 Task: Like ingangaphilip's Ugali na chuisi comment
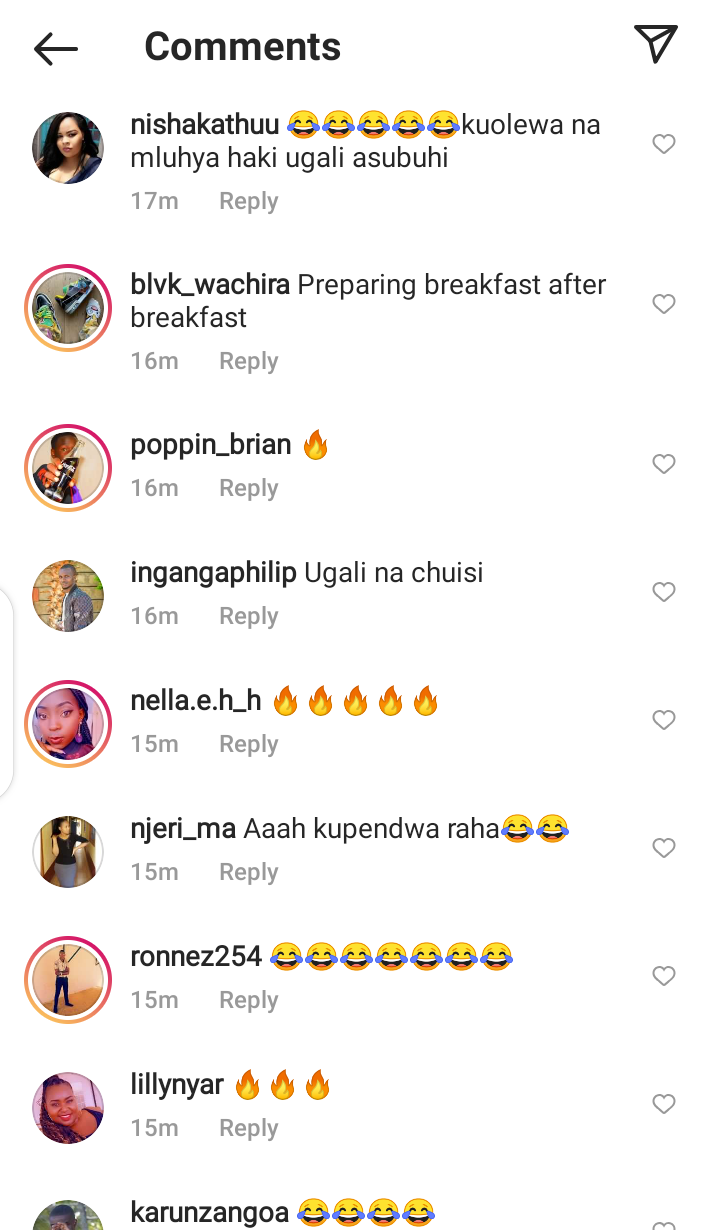pos(664,592)
